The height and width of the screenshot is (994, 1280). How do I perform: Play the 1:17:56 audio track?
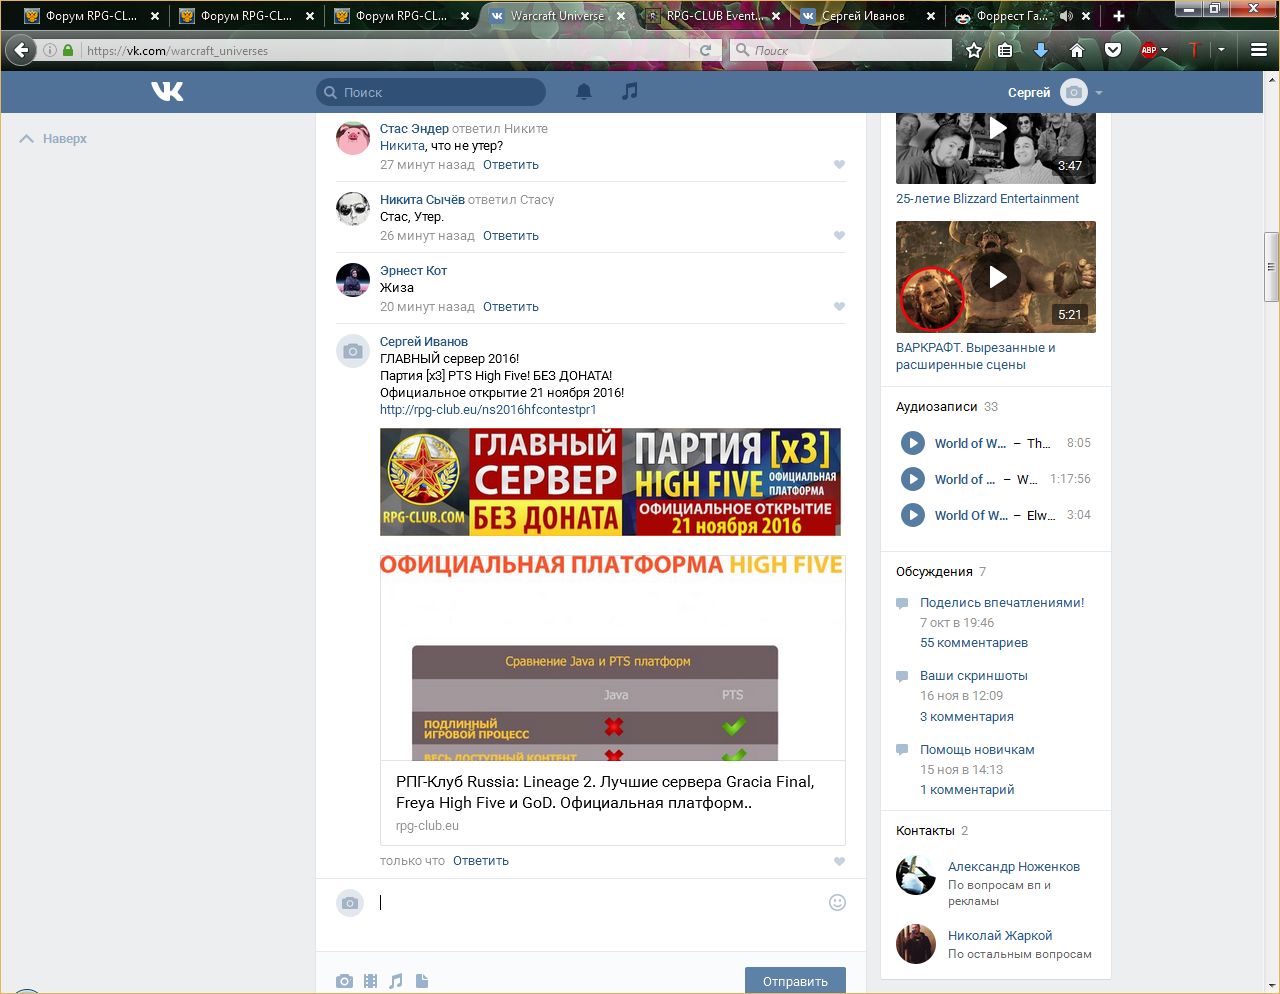[x=913, y=479]
